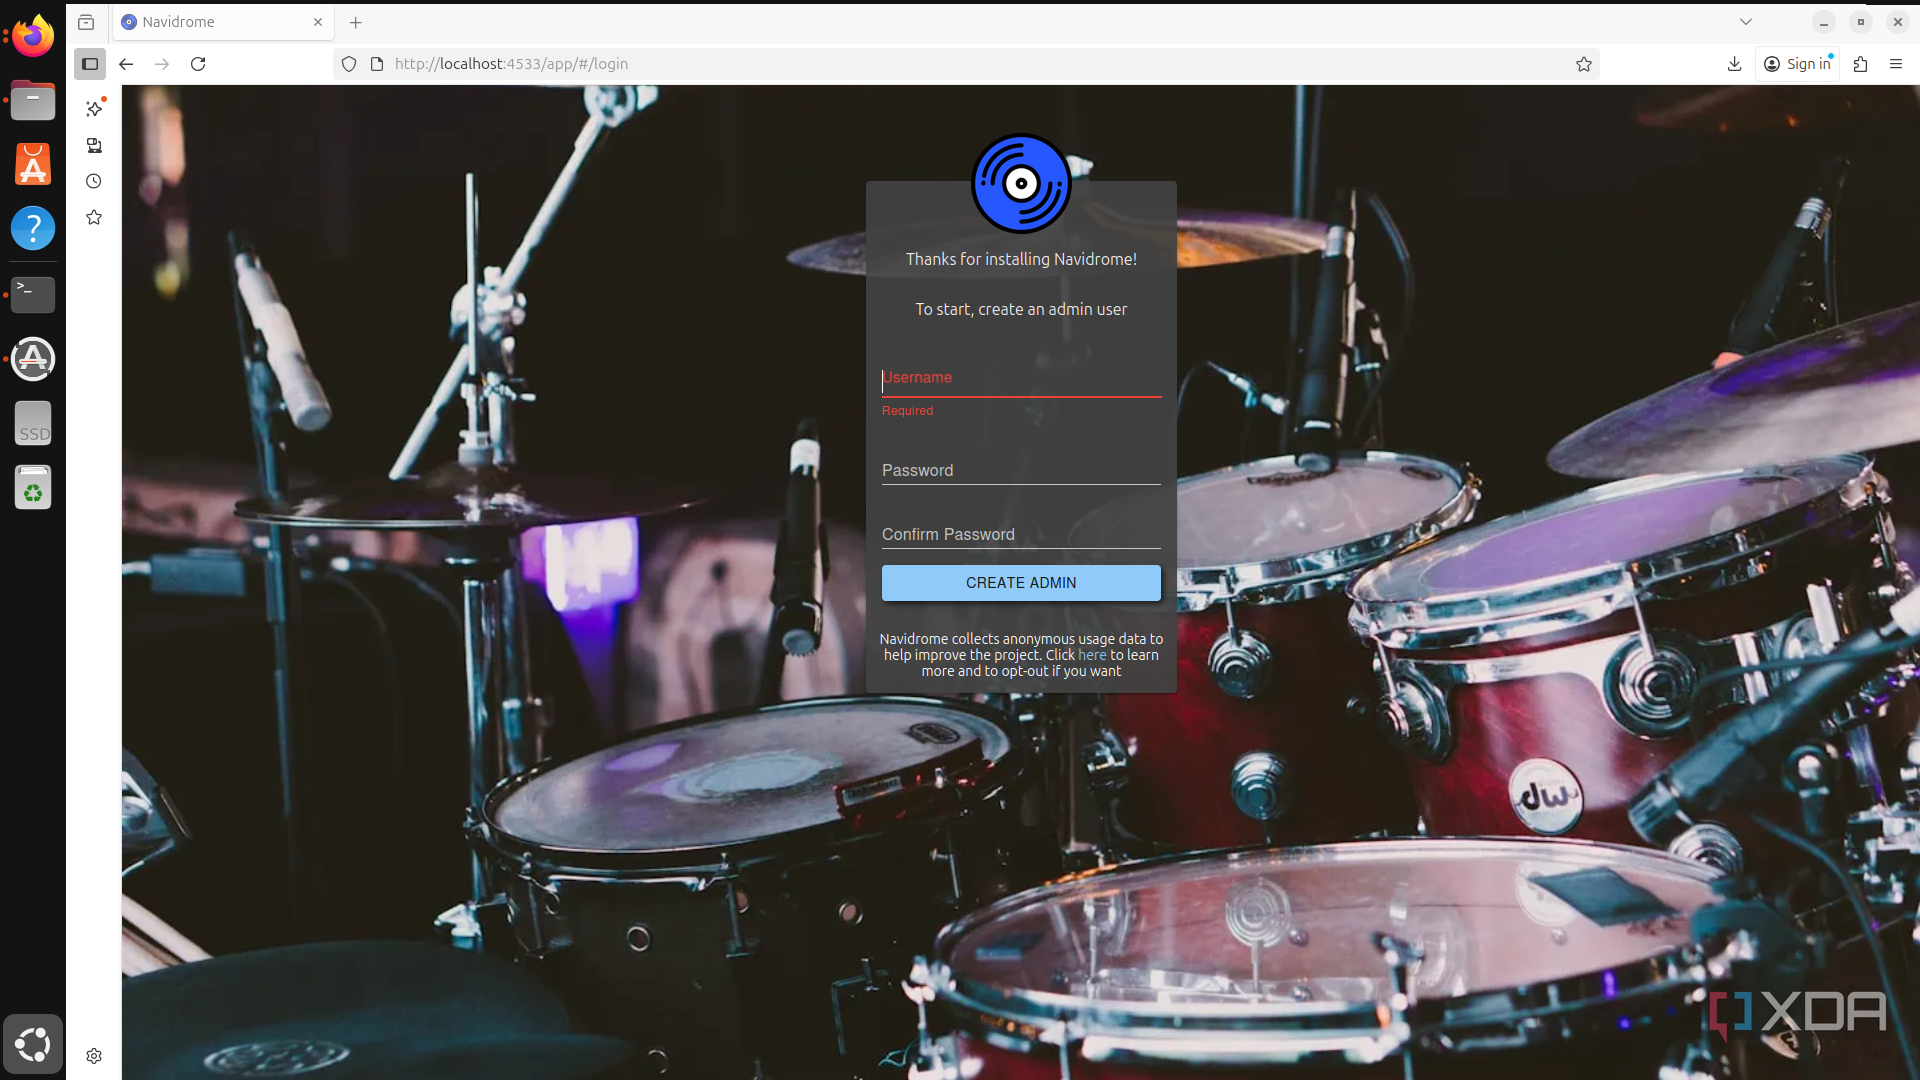Open site information page icon

[x=377, y=64]
